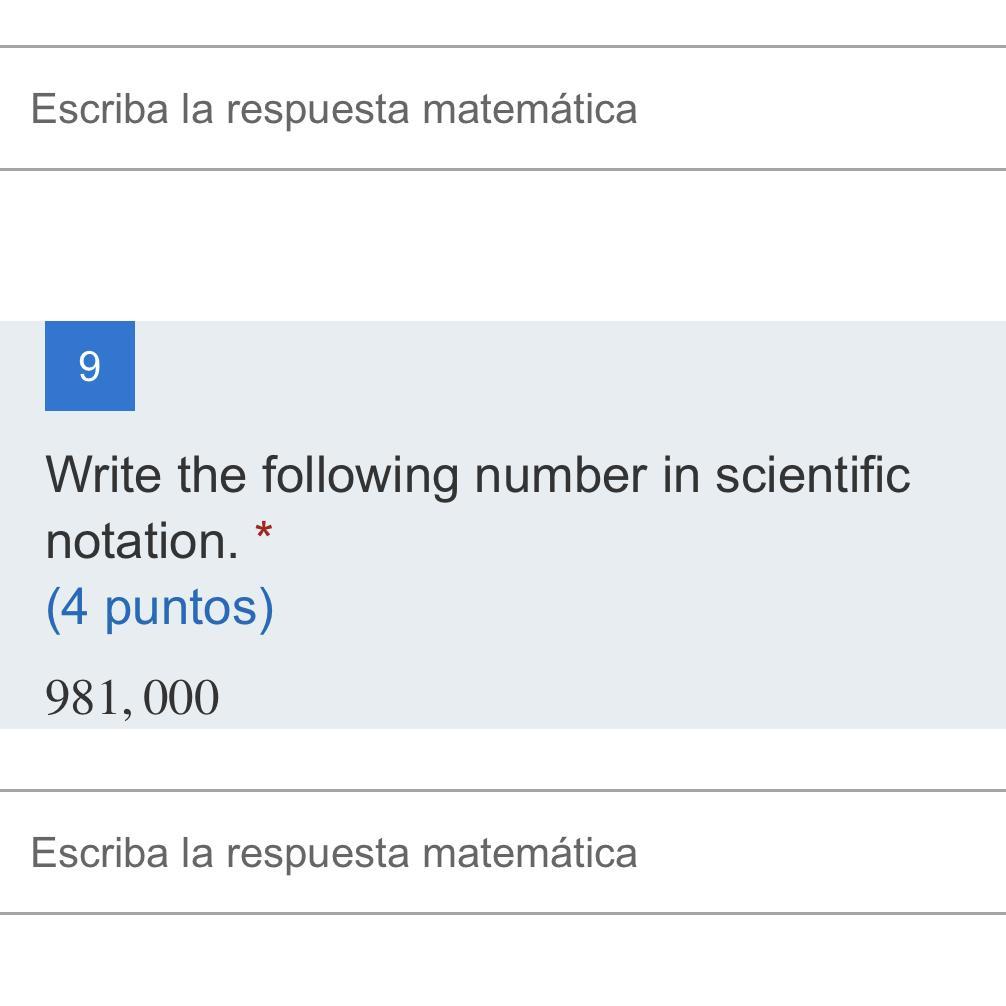Focus the answer field below 981,000
The width and height of the screenshot is (1006, 1006).
(x=500, y=852)
